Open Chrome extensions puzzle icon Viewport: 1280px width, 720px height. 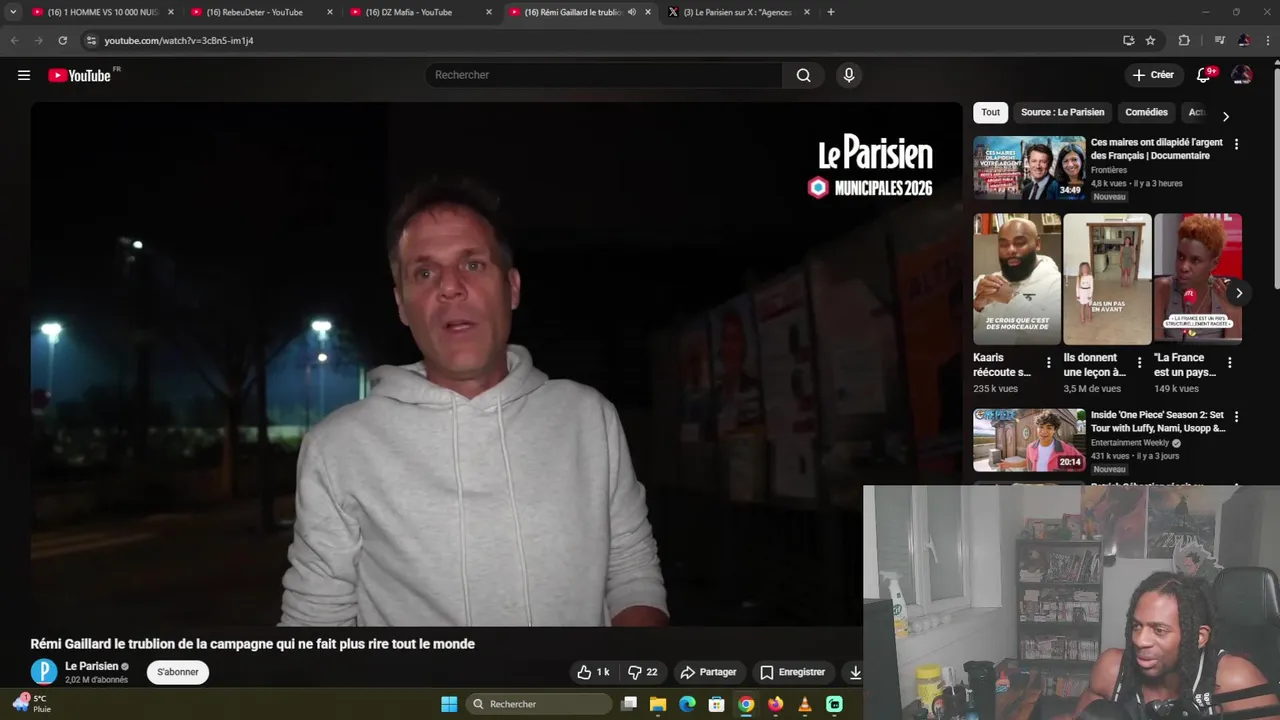[x=1184, y=40]
